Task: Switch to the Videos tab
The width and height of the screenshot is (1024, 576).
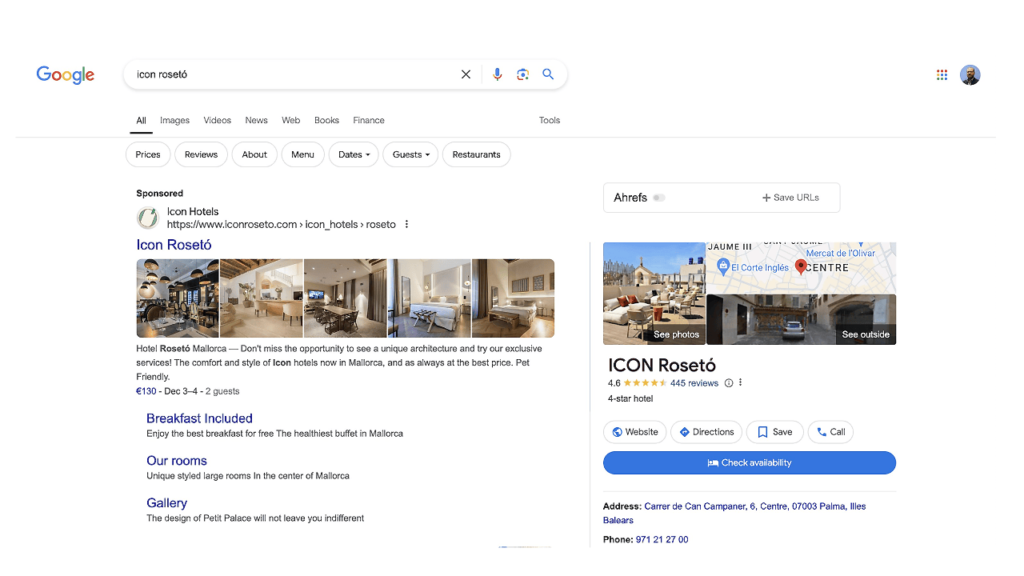Action: (217, 120)
